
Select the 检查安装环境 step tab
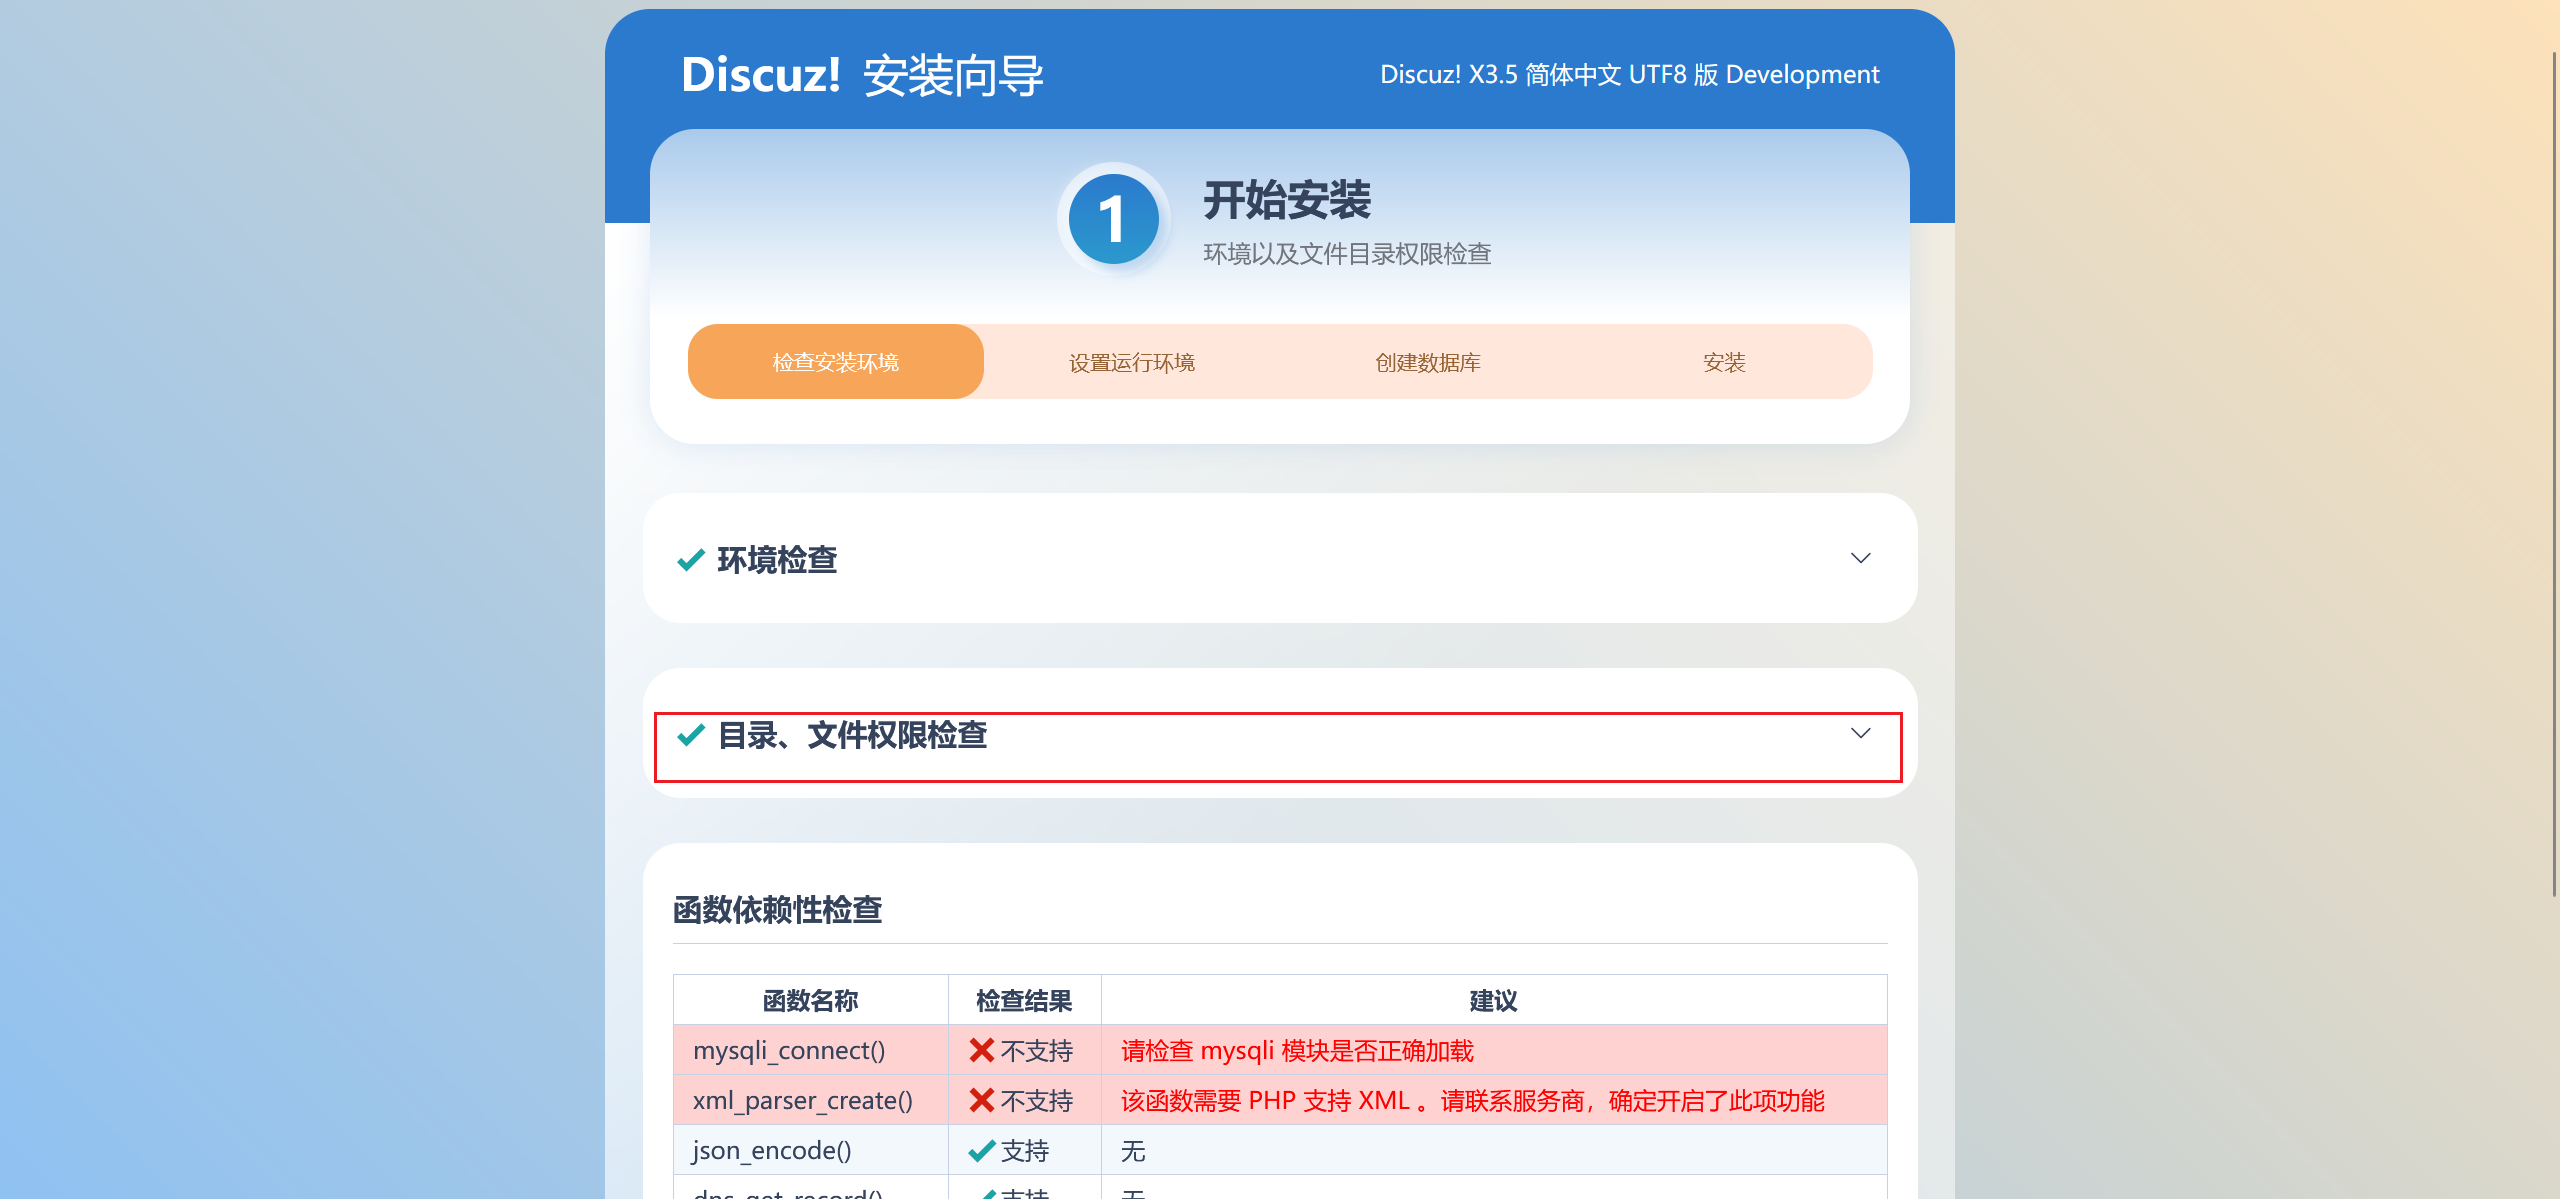click(835, 362)
